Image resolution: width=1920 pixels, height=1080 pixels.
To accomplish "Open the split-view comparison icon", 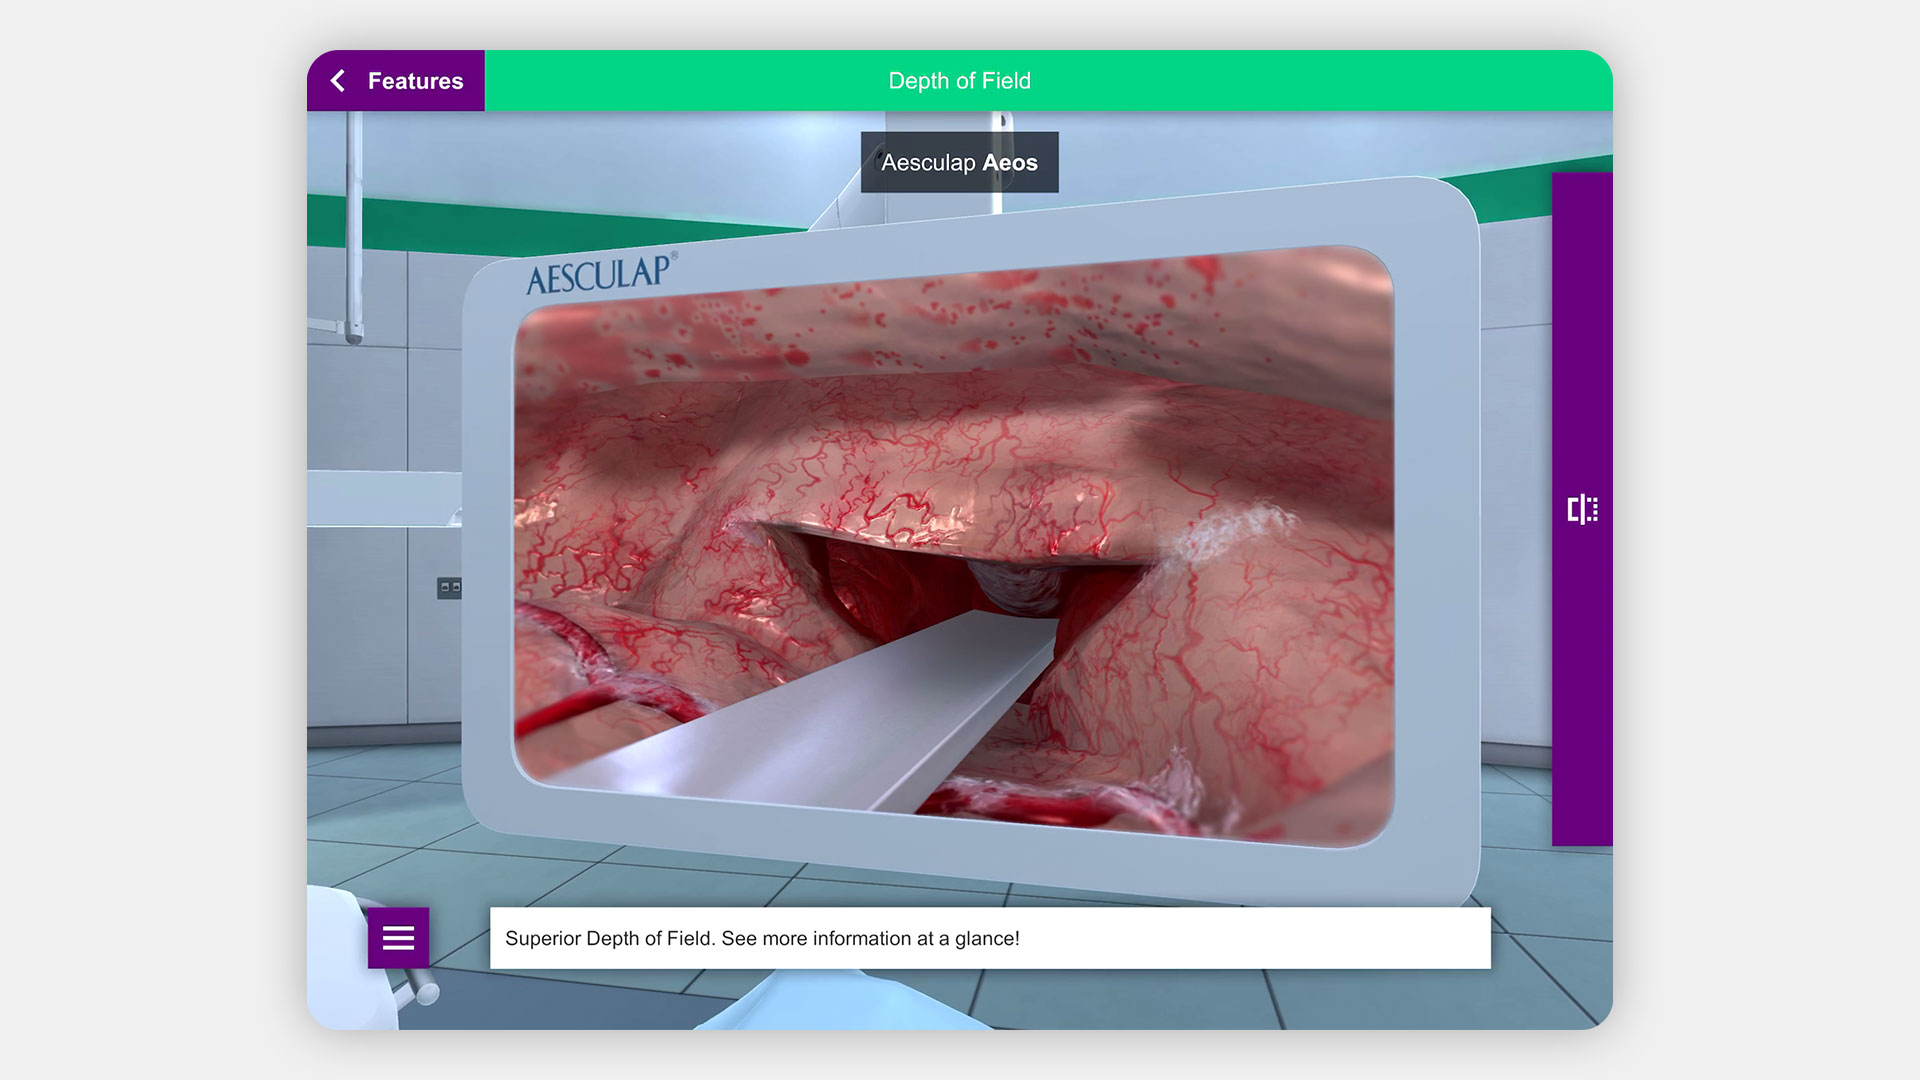I will pos(1582,509).
